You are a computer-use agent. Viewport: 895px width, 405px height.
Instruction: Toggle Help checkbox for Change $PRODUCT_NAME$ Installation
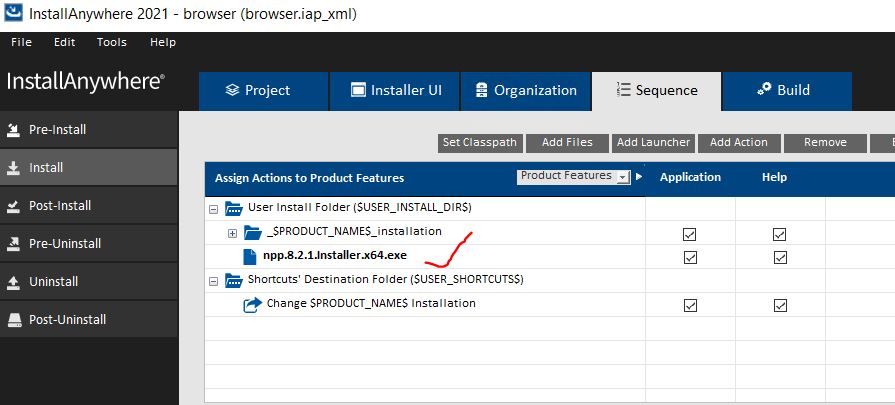click(780, 306)
